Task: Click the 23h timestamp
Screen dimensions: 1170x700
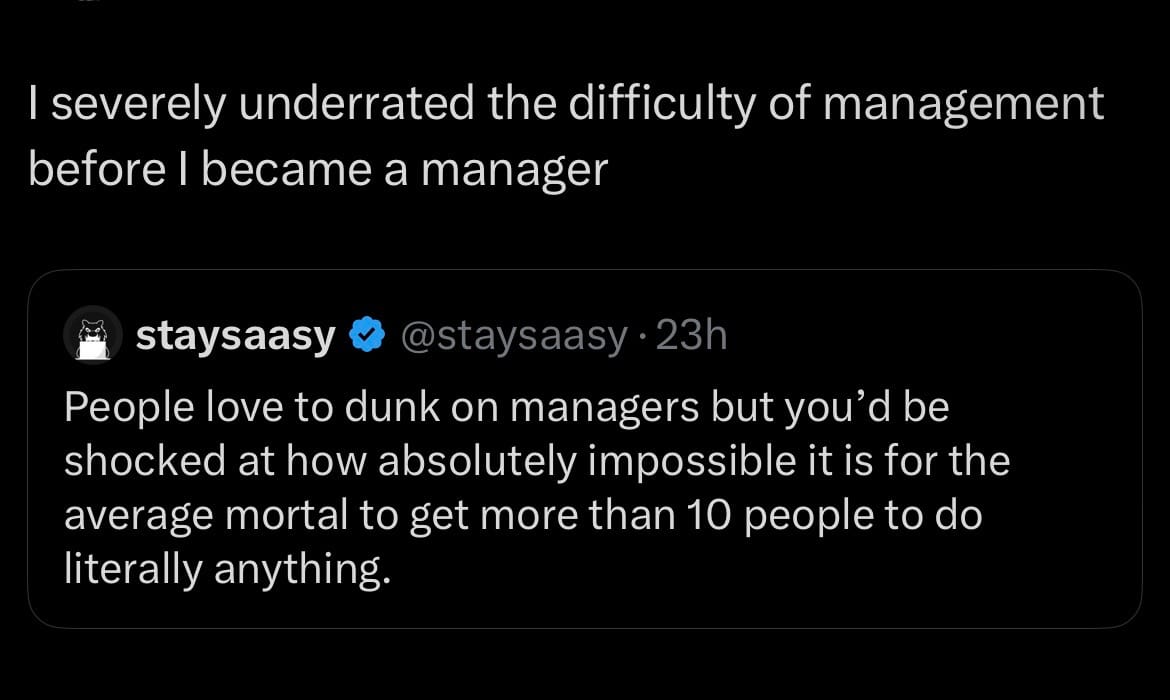Action: tap(691, 336)
